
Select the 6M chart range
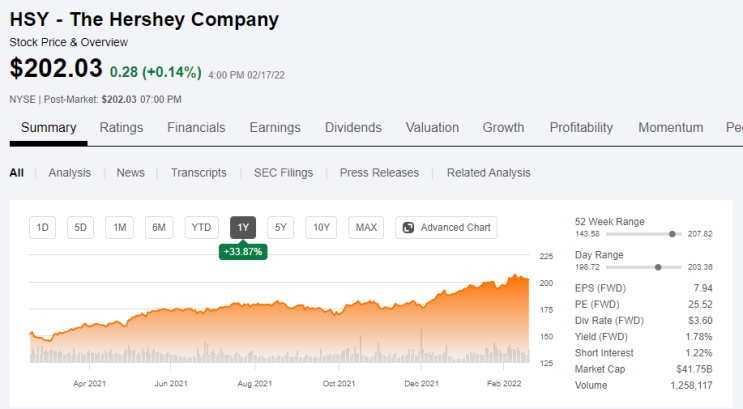159,227
